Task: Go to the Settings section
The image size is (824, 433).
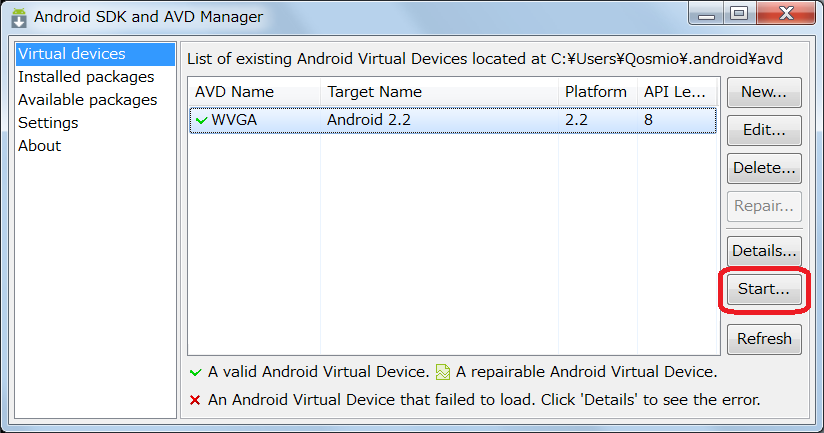Action: coord(48,123)
